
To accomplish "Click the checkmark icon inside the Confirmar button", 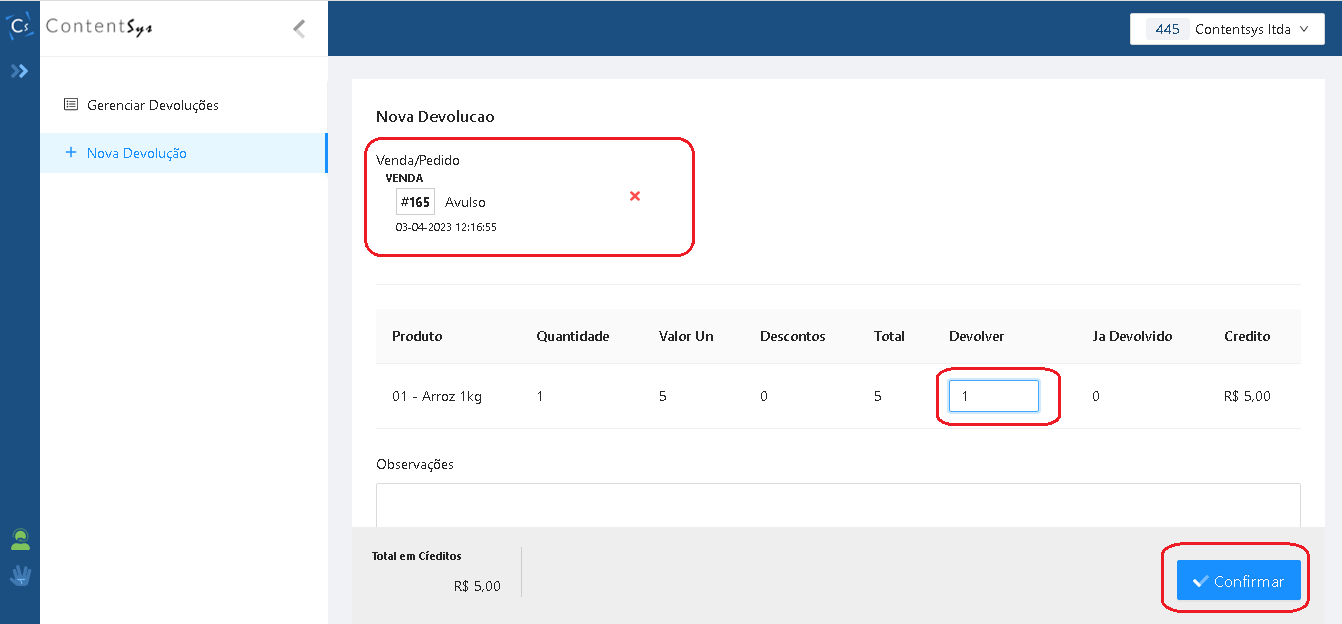I will click(1200, 581).
